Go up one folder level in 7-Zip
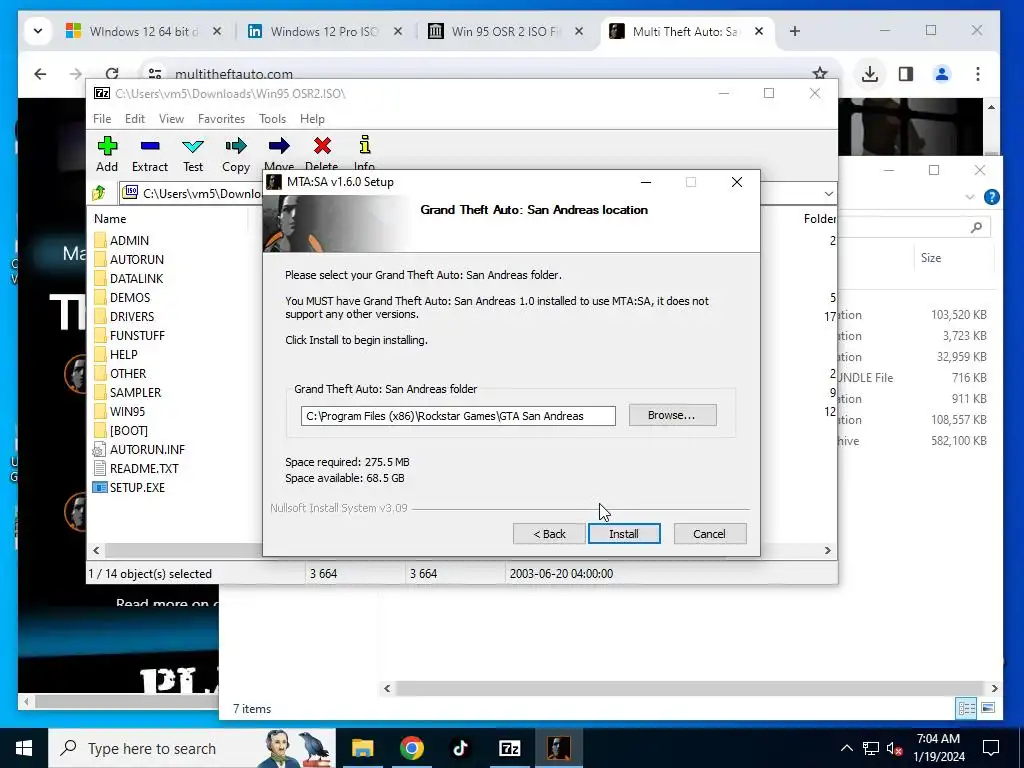Screen dimensions: 1024x768 (x=99, y=193)
